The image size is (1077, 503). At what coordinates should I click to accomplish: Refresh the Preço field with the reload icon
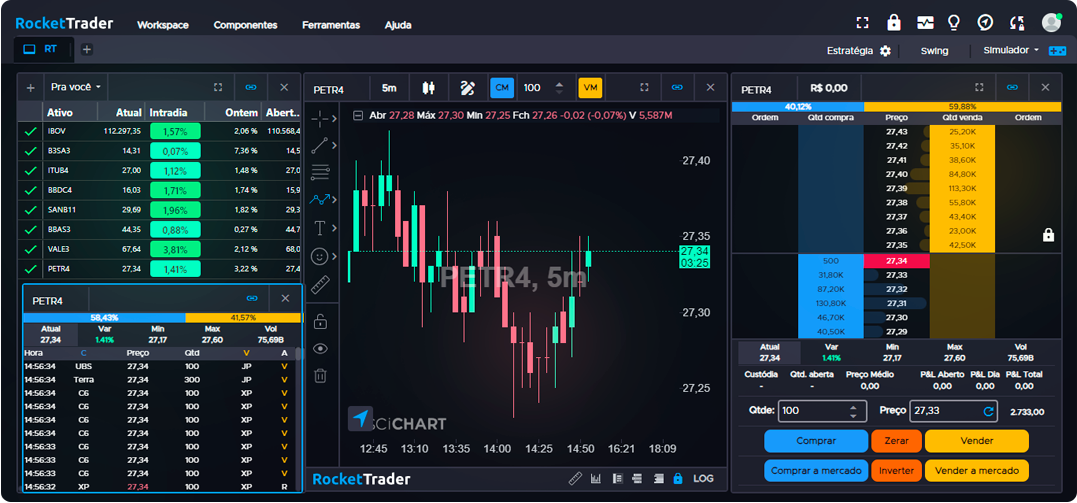click(x=988, y=412)
